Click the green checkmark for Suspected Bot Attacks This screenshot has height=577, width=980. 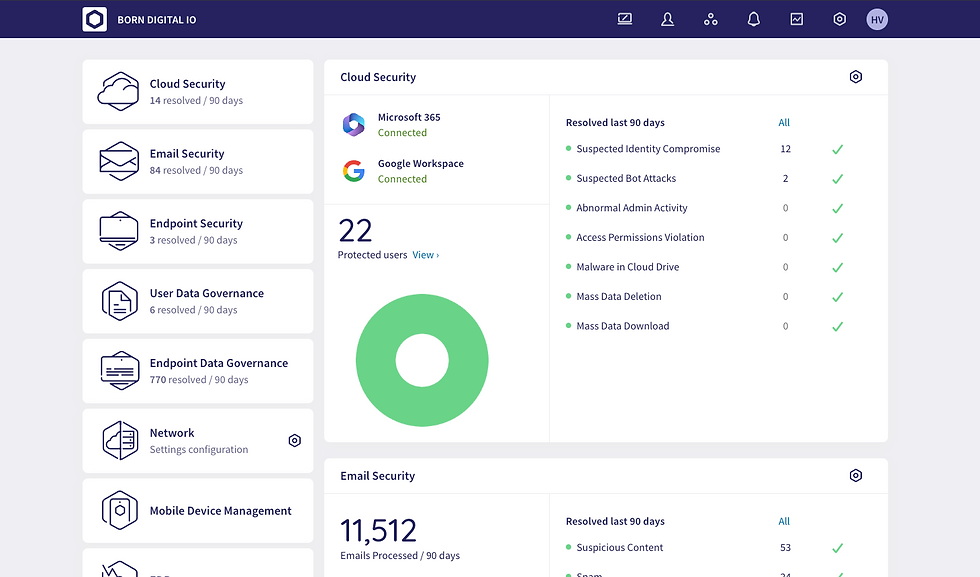pos(838,179)
